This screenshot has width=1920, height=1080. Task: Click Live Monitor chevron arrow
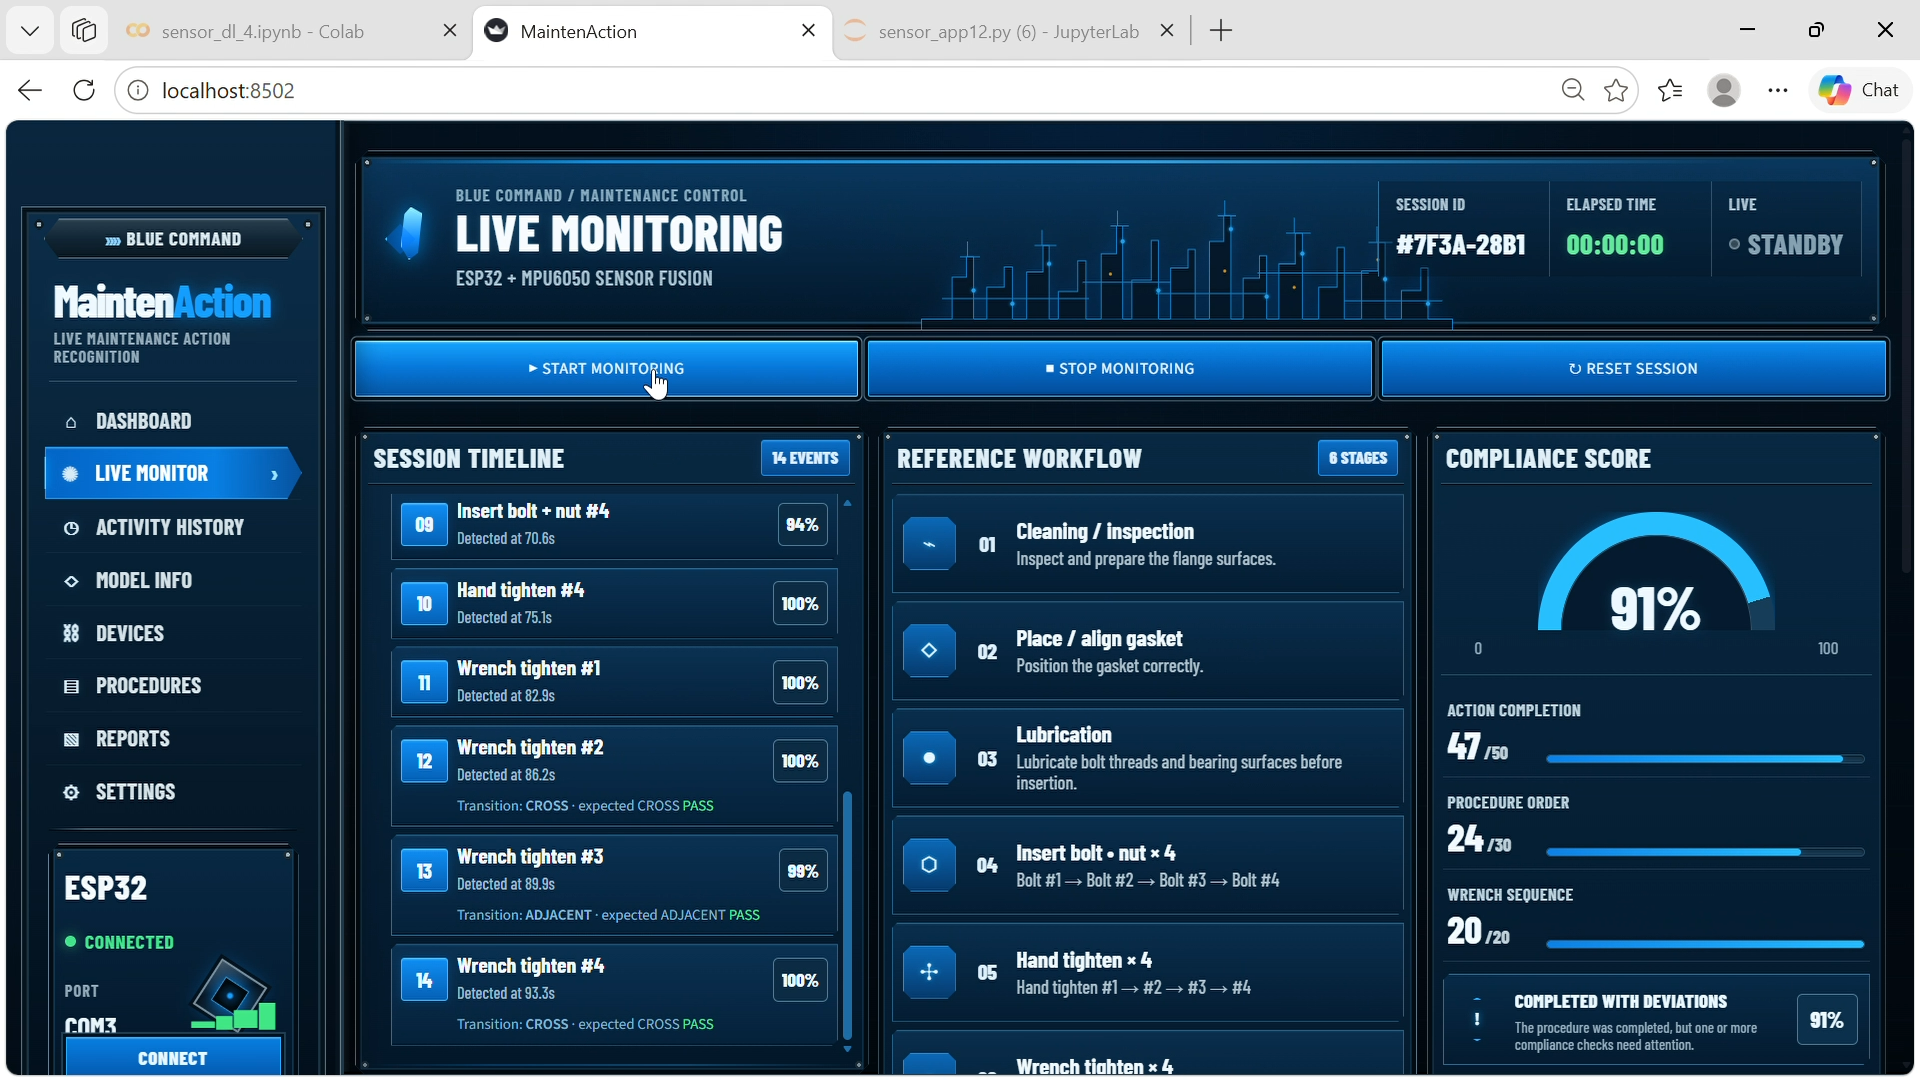(x=274, y=475)
